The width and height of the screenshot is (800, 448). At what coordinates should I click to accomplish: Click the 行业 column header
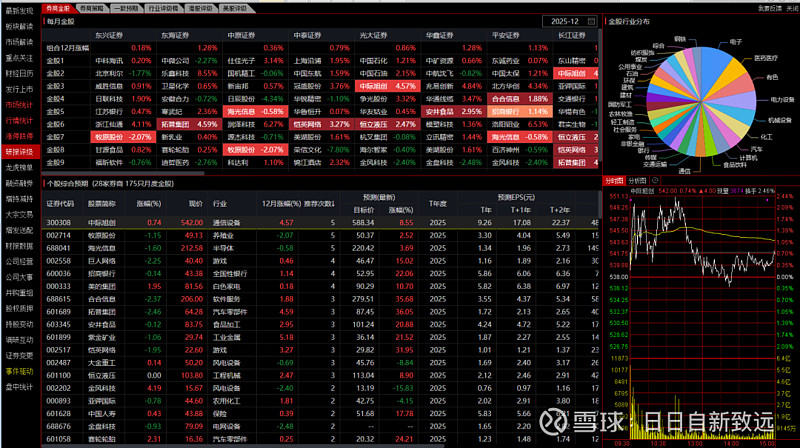[220, 204]
